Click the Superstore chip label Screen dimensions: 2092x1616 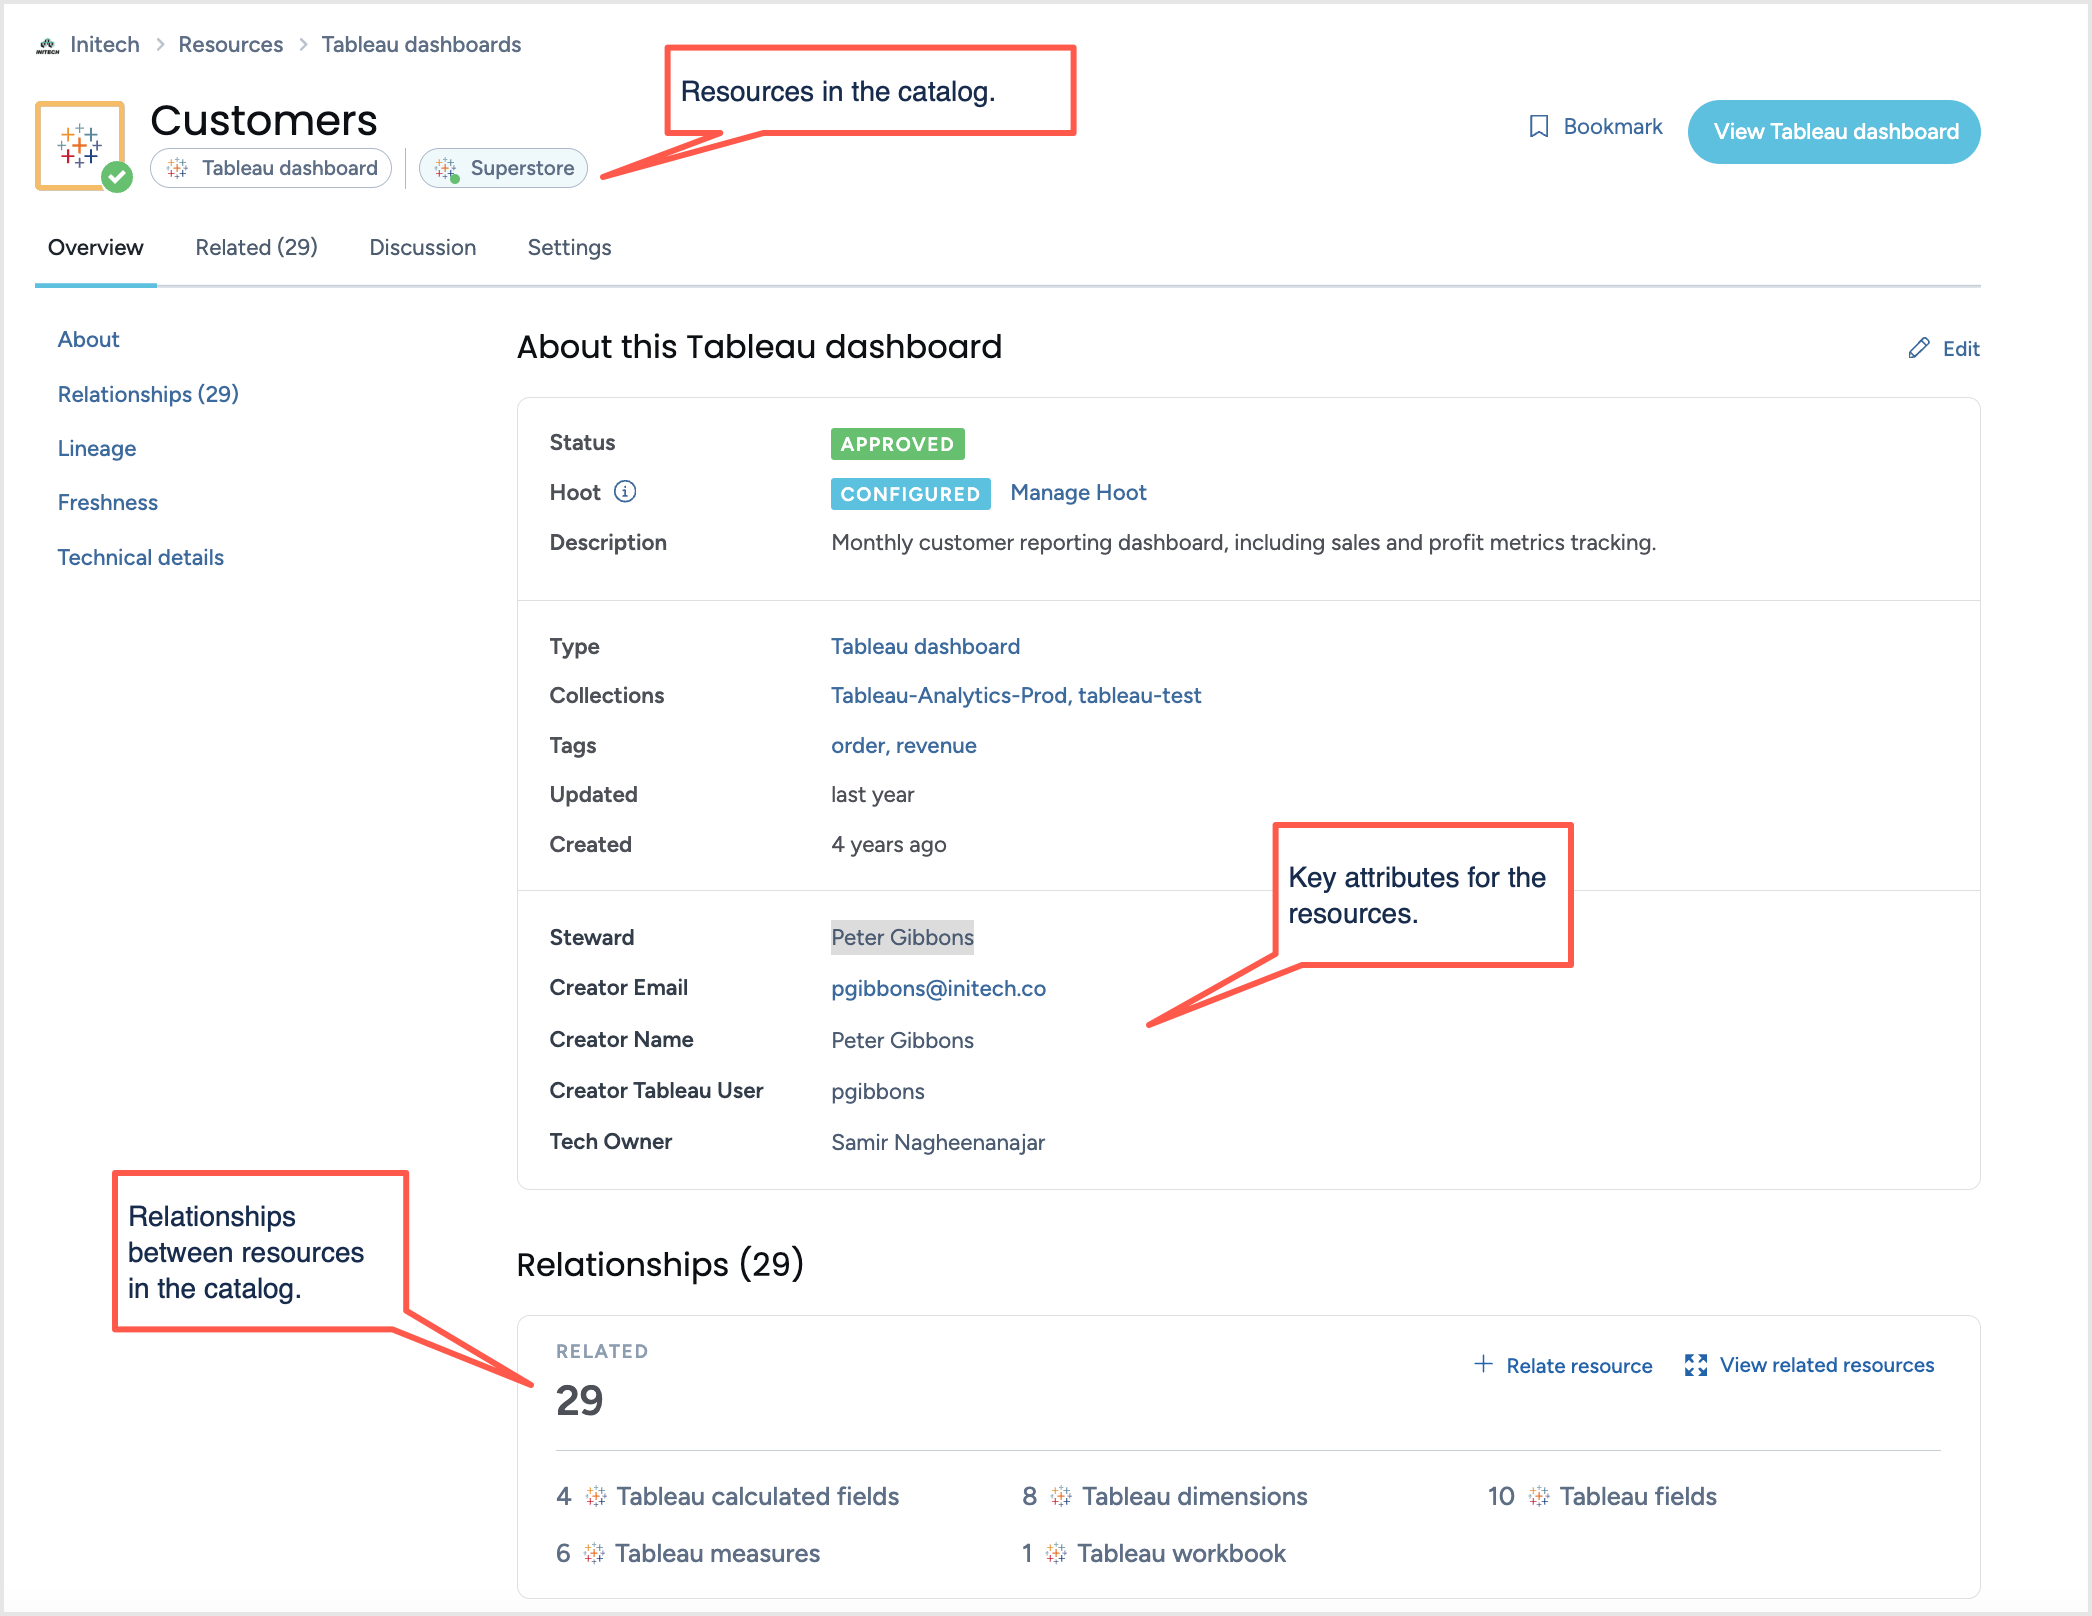pos(522,168)
